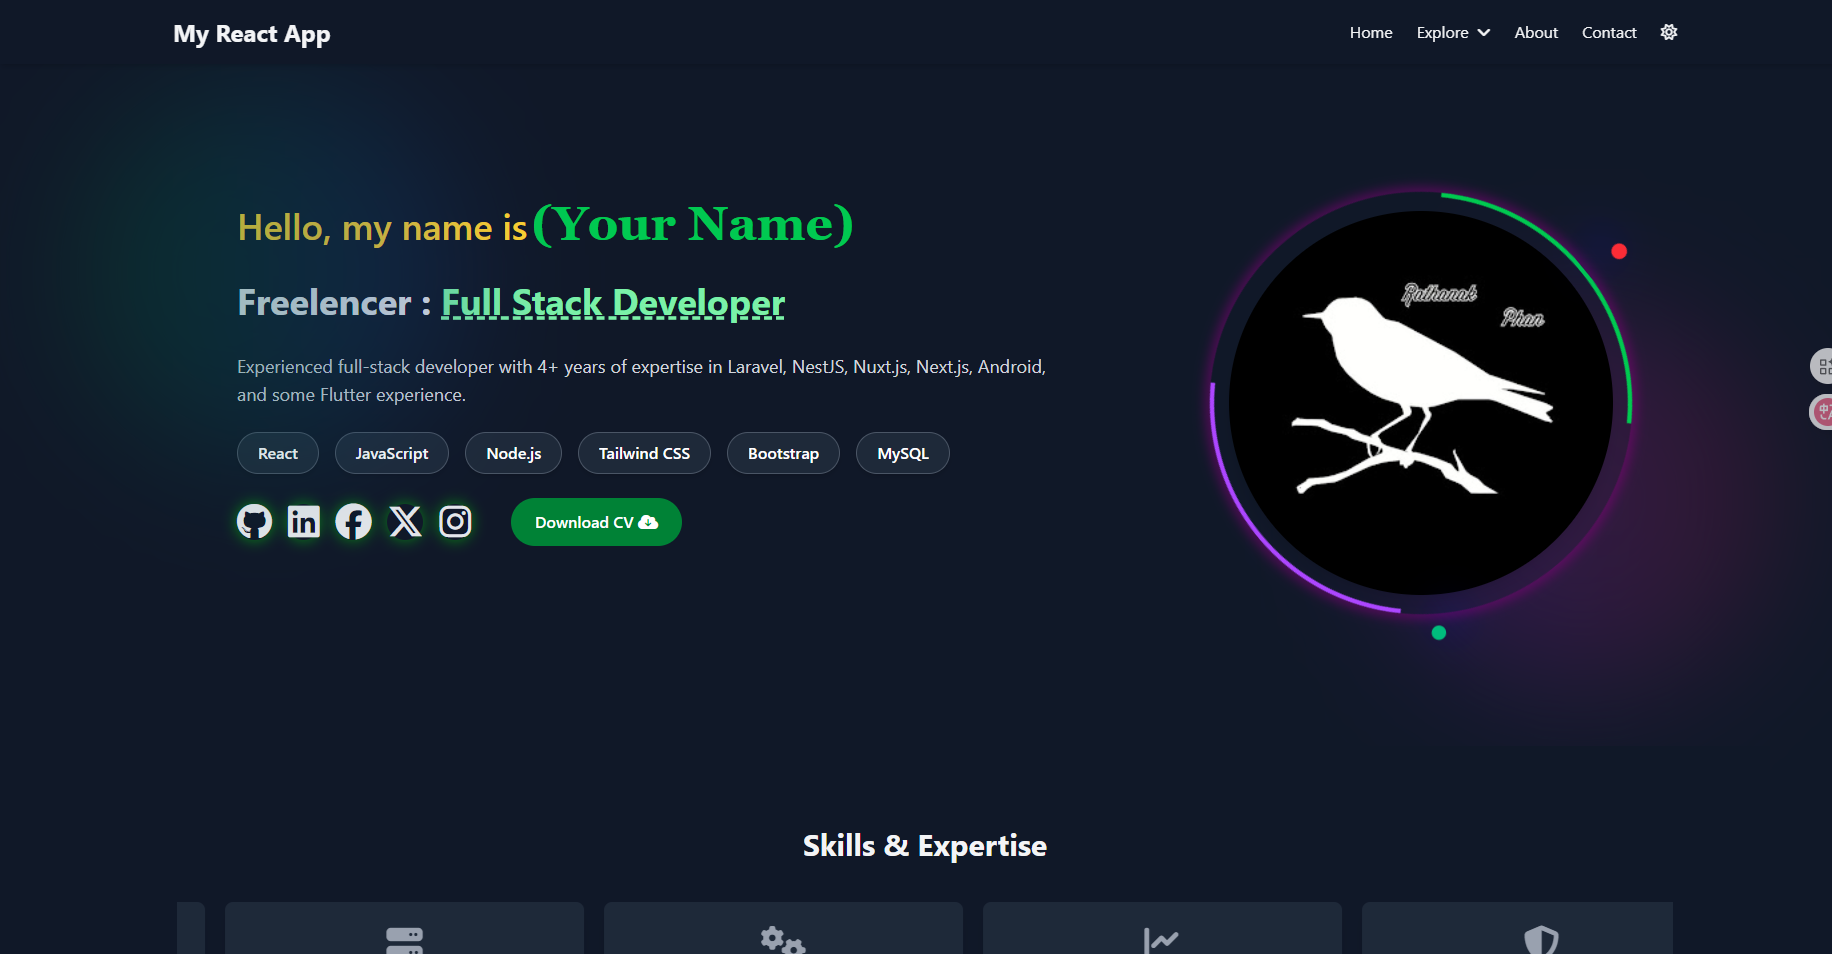Open the About page link
1832x954 pixels.
point(1535,32)
